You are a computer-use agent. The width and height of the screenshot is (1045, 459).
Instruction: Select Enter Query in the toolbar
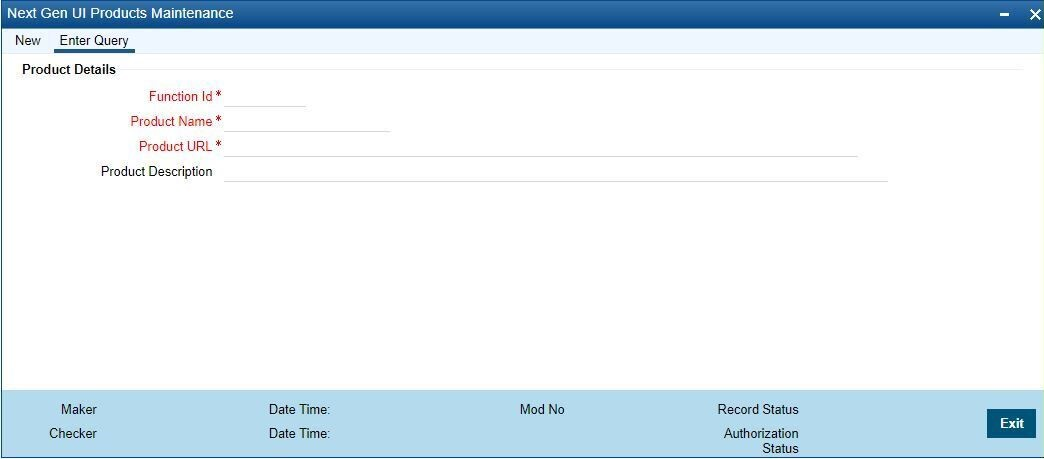pyautogui.click(x=94, y=41)
